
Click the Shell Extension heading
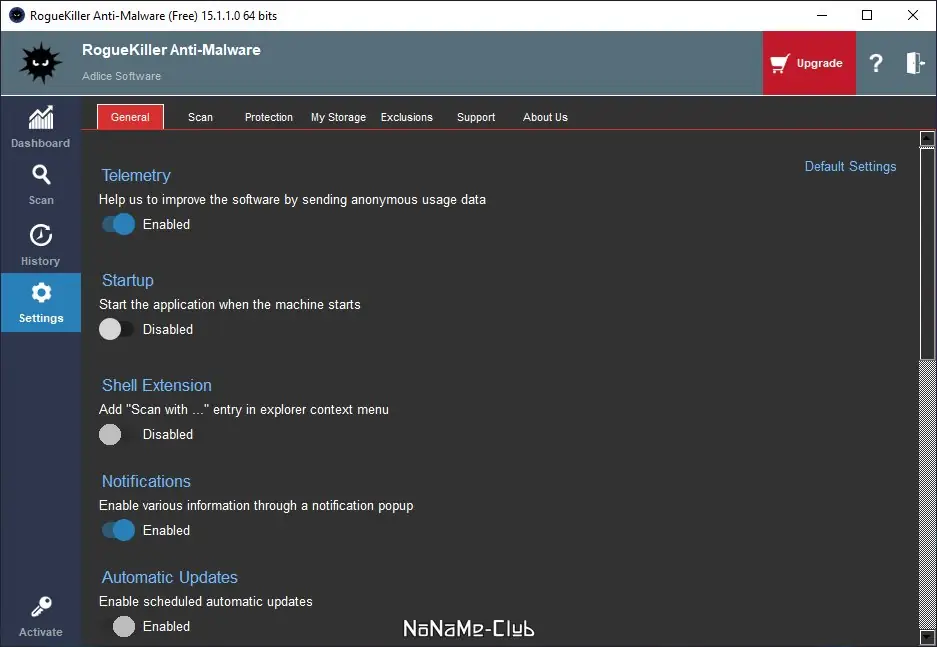point(157,385)
